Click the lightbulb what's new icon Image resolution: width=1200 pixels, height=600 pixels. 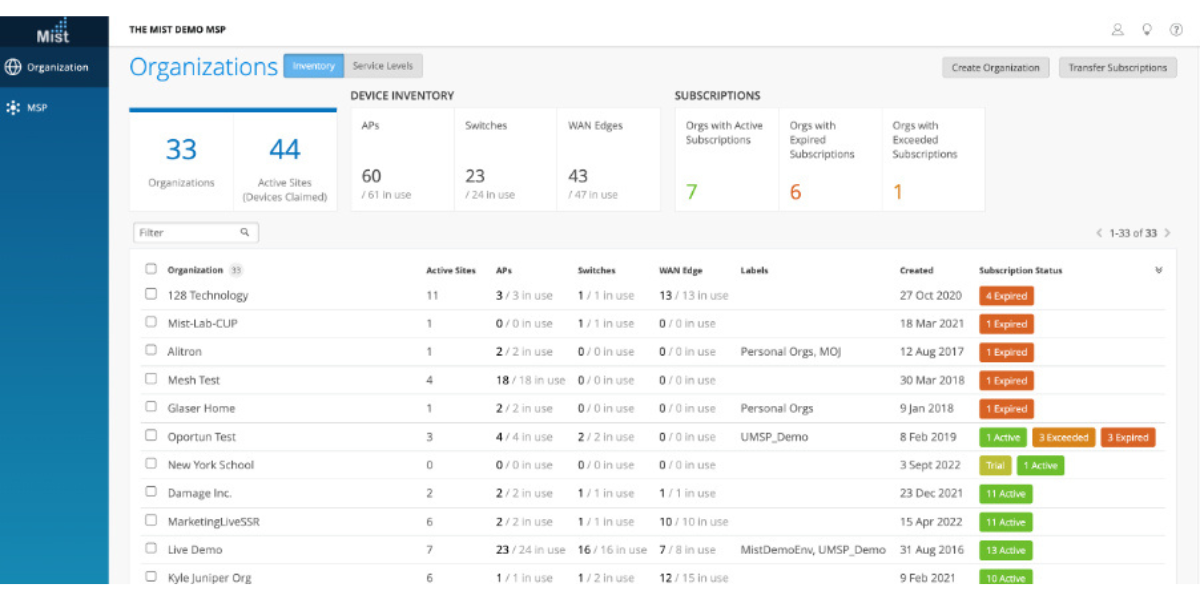click(1147, 29)
